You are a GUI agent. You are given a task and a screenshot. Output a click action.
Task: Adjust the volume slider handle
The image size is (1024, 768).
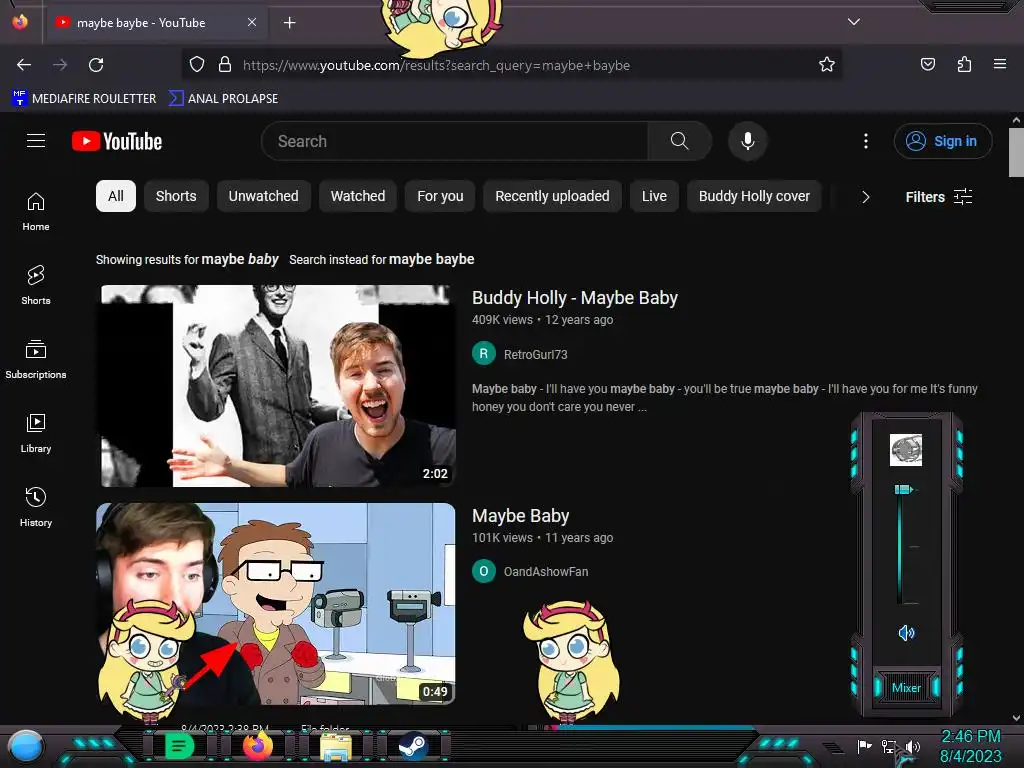coord(904,489)
